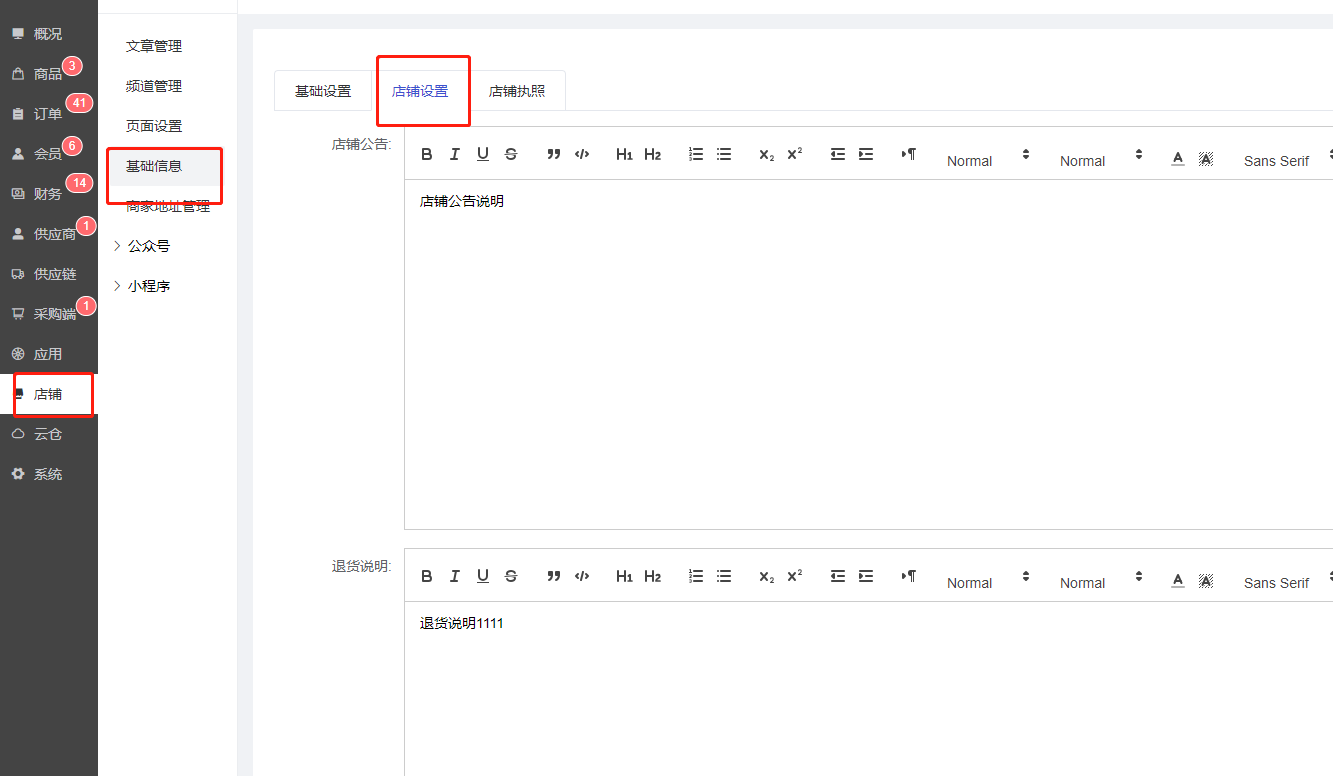Apply superscript in return policy editor
Viewport: 1333px width, 776px height.
click(795, 576)
